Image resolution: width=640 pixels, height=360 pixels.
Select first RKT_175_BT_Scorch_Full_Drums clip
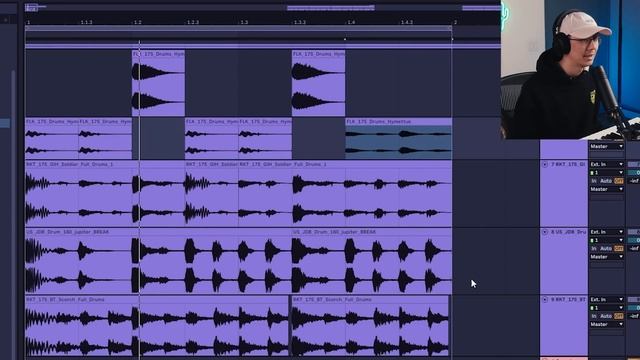(x=157, y=327)
